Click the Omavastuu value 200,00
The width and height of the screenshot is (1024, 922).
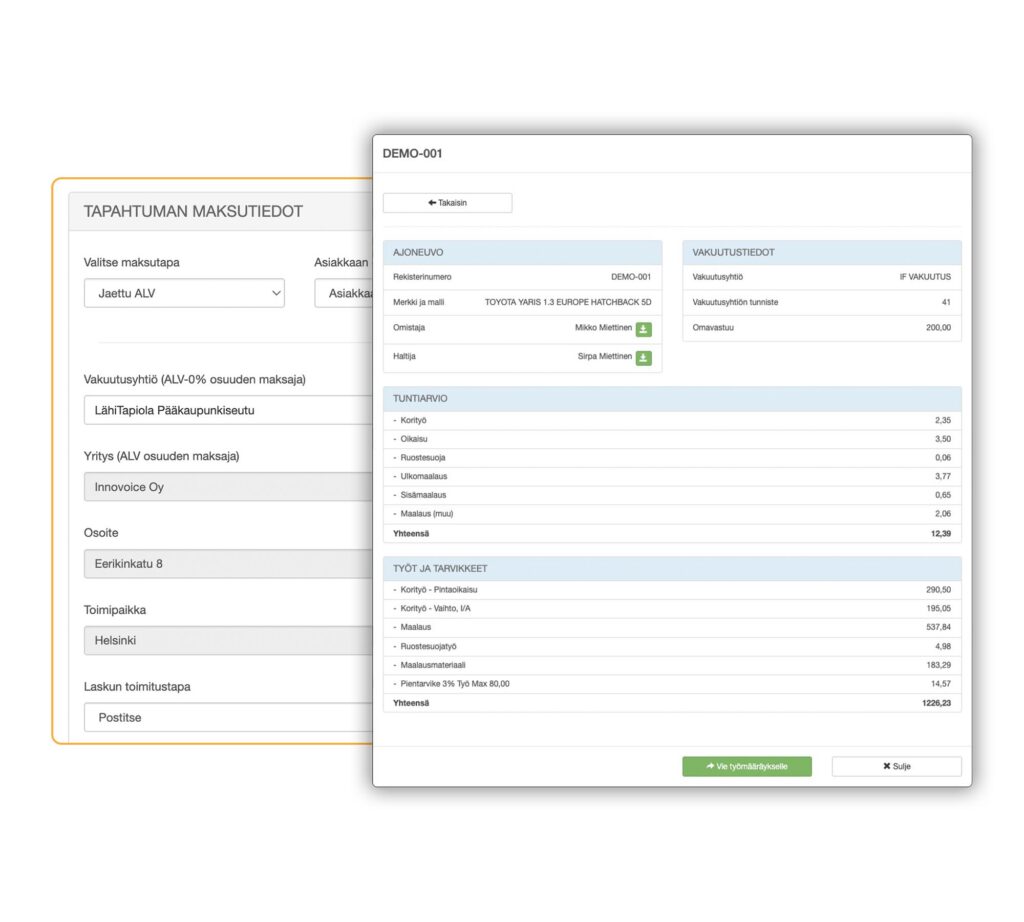(938, 328)
